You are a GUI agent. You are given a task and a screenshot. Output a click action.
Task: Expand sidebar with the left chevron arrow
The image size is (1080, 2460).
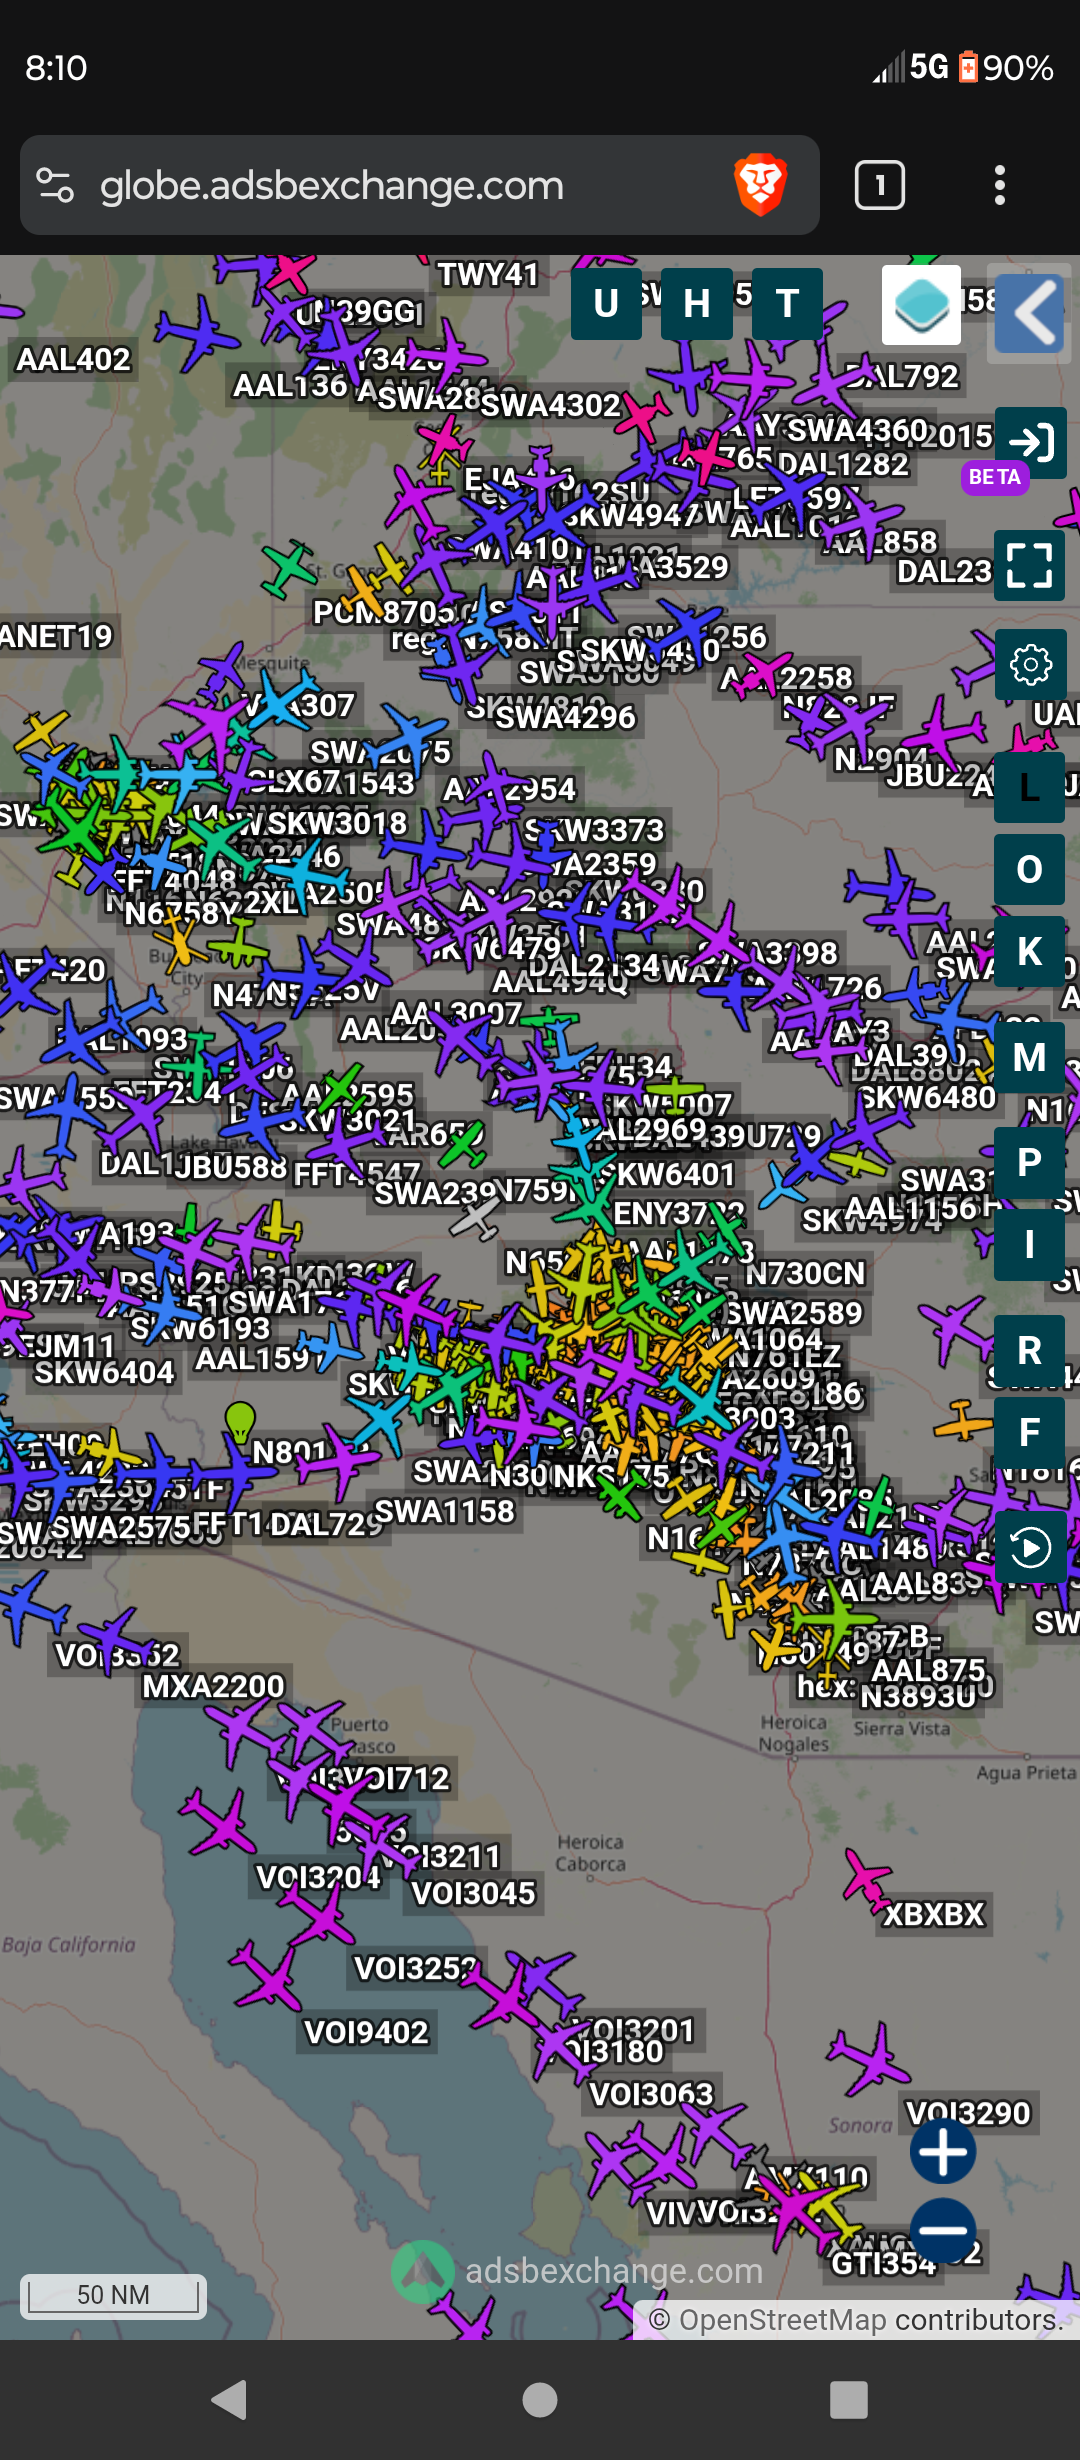click(1029, 313)
